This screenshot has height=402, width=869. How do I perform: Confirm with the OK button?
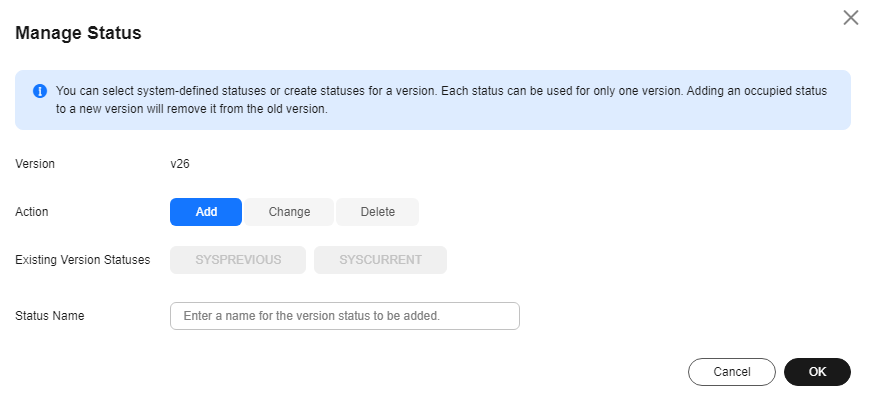817,372
